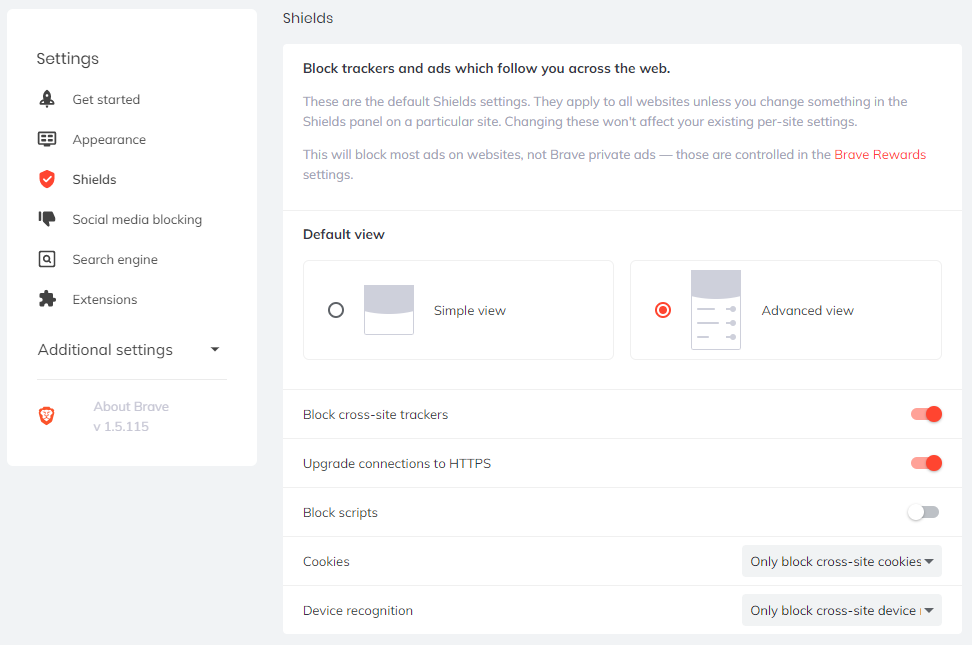
Task: Open the Device recognition dropdown
Action: 842,610
